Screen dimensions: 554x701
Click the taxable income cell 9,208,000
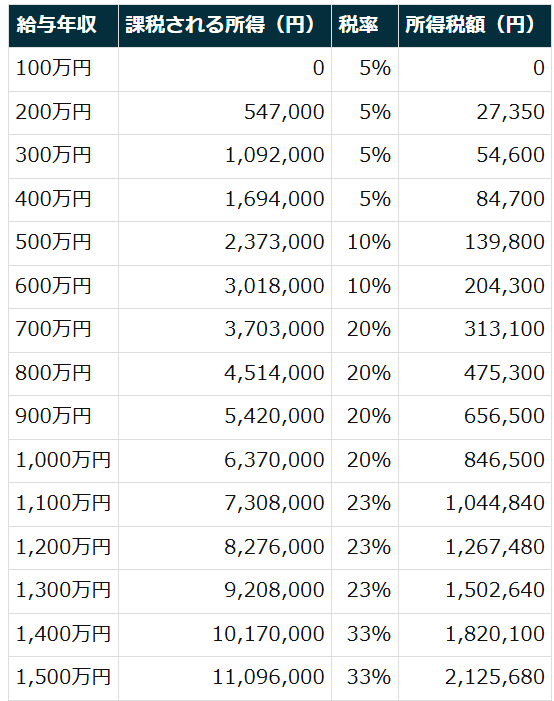point(225,590)
